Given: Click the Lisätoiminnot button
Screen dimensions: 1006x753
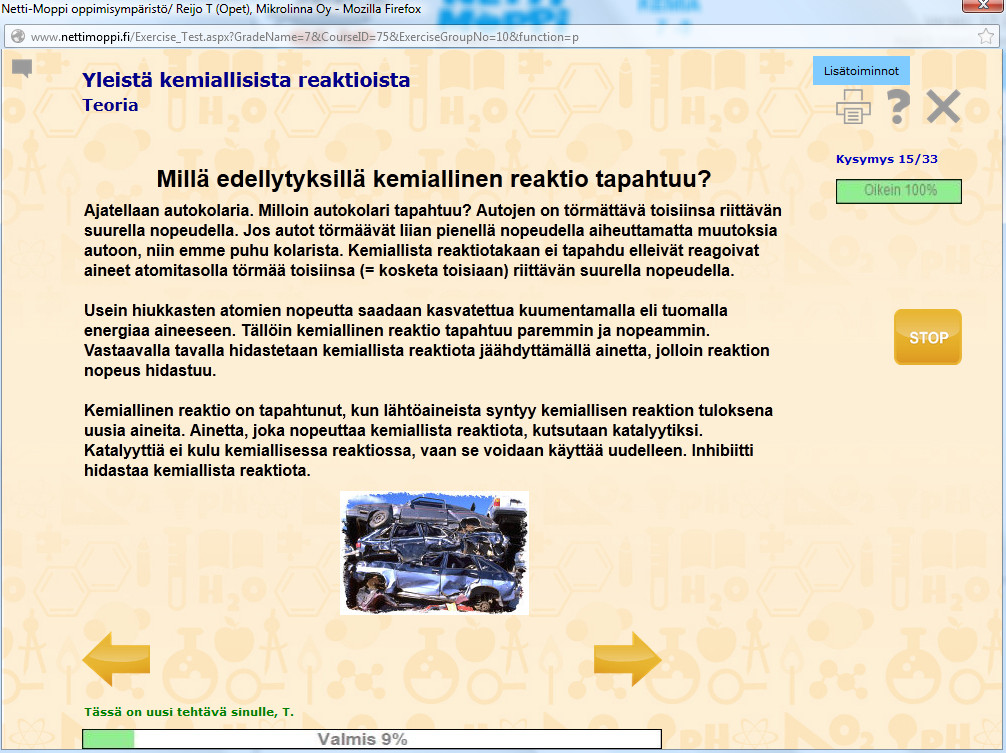Looking at the screenshot, I should (x=861, y=71).
